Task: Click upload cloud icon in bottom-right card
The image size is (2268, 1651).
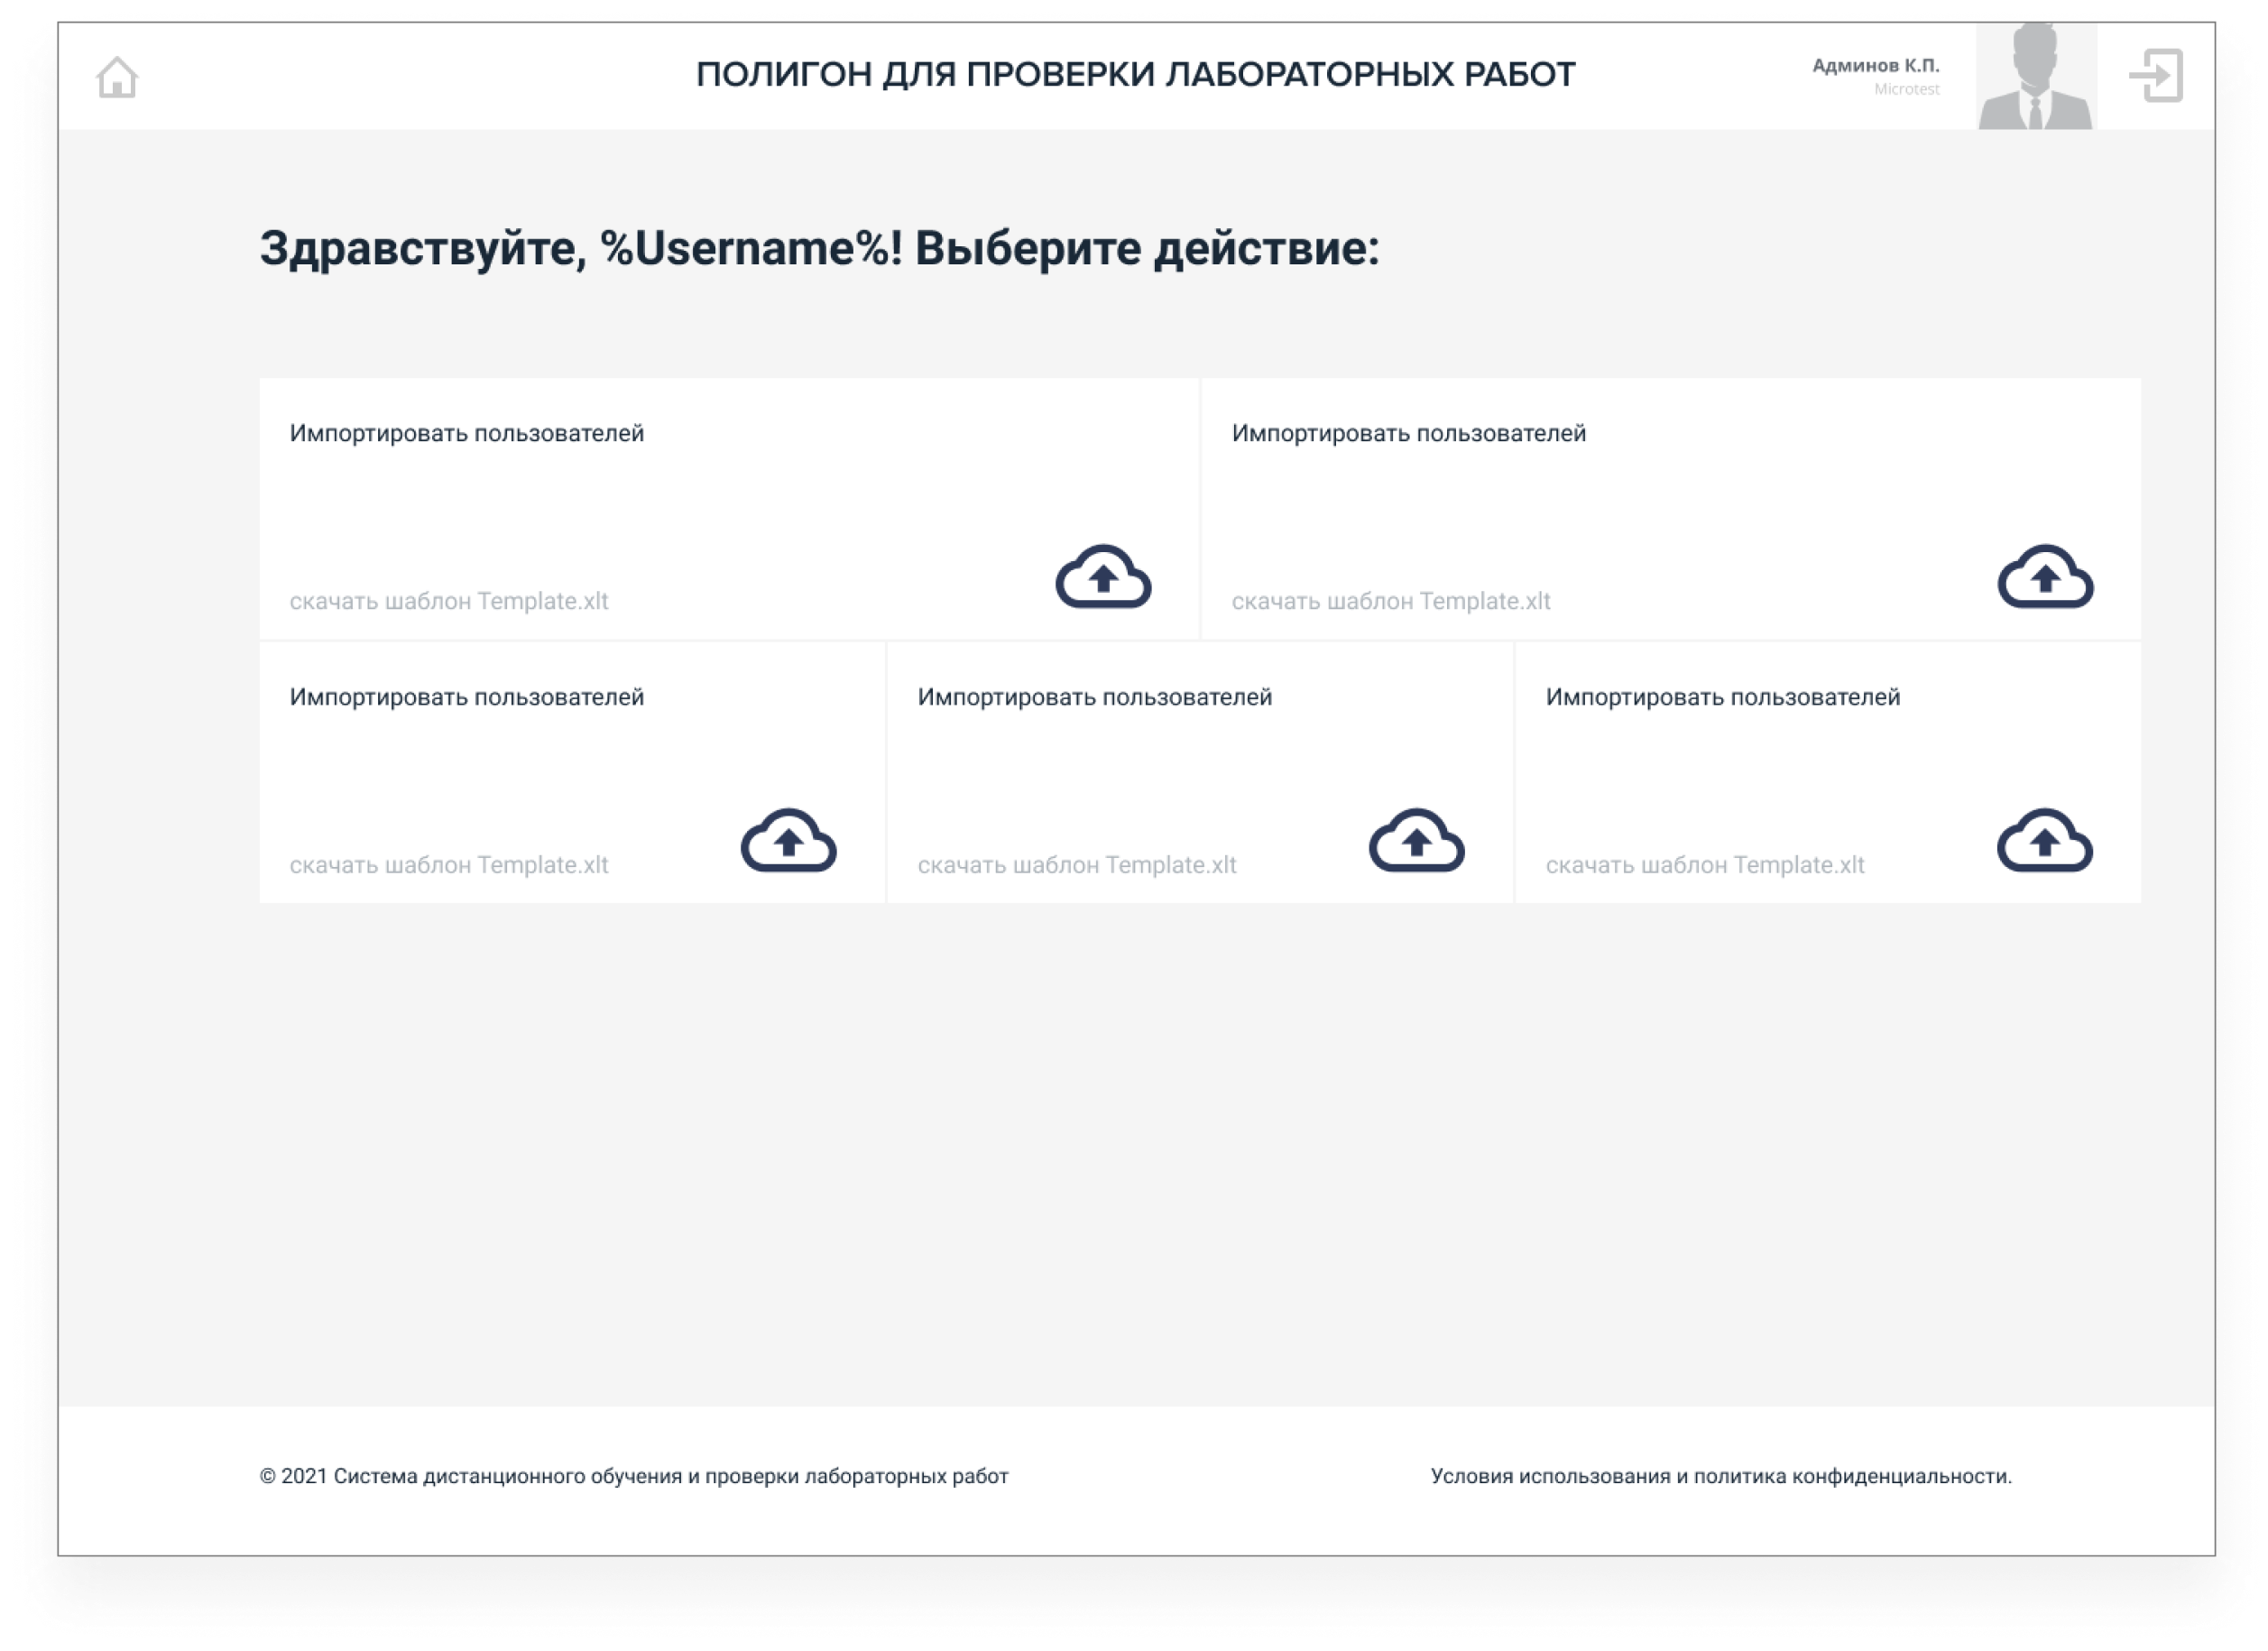Action: tap(2044, 841)
